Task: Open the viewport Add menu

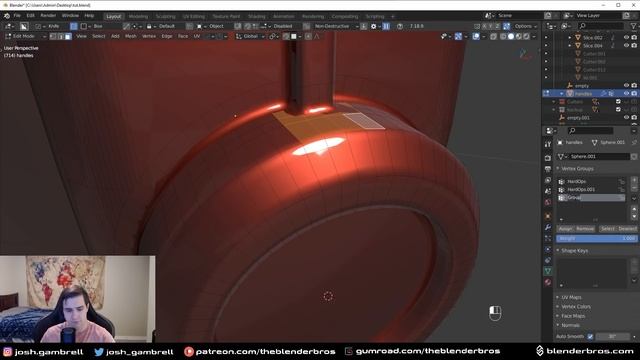Action: click(x=115, y=36)
